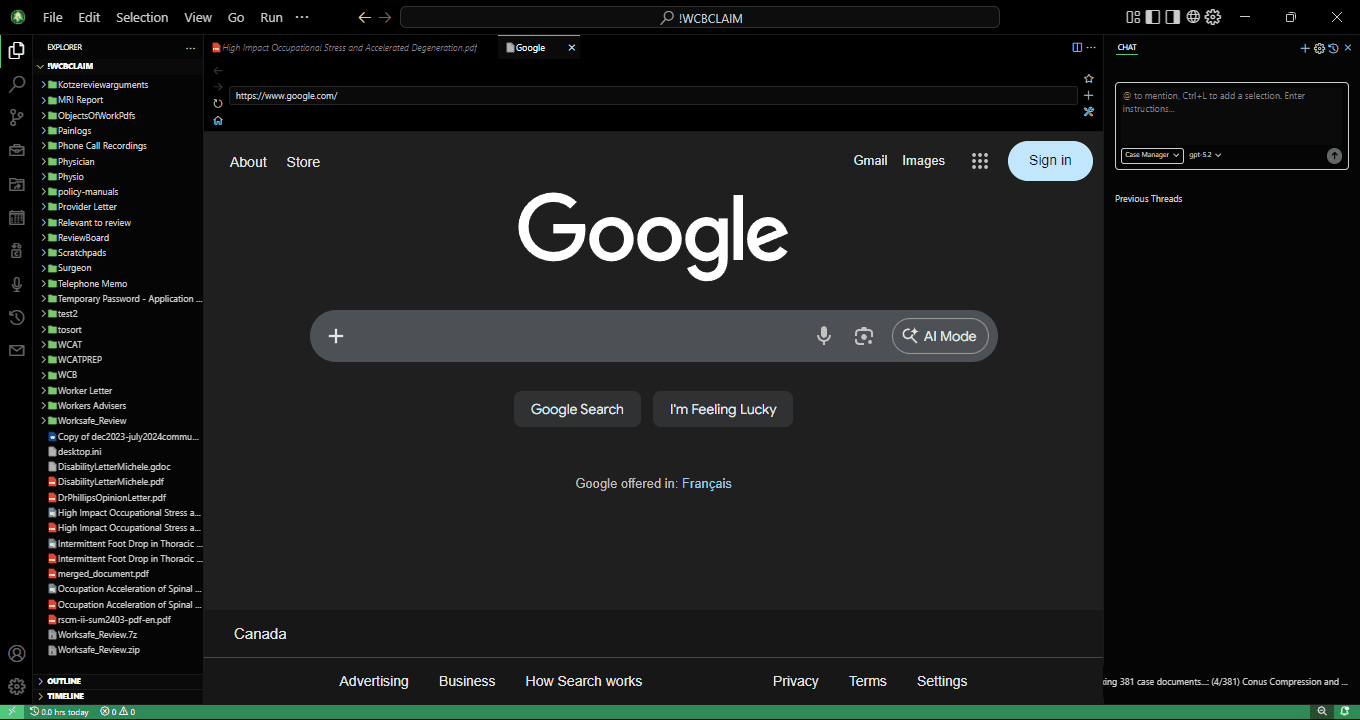Open the gpt-5.2 model selector
Screen dimensions: 1360x720
click(1205, 155)
